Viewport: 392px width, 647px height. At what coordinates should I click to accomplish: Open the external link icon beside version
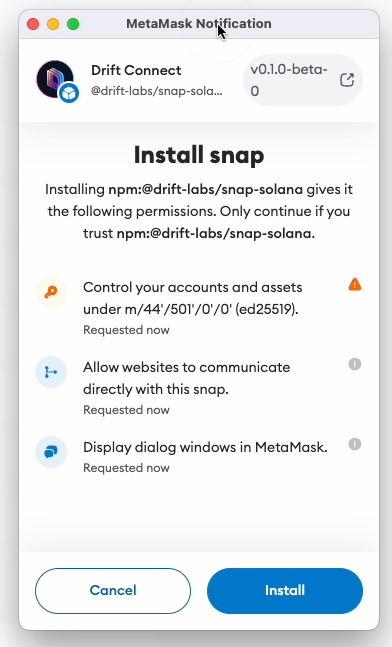(x=347, y=80)
